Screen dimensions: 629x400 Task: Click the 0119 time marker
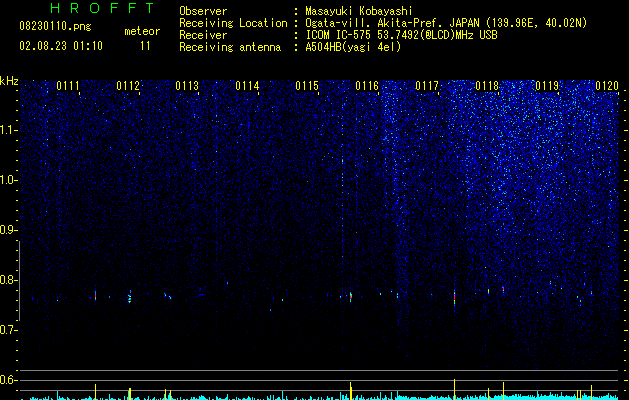pyautogui.click(x=547, y=86)
